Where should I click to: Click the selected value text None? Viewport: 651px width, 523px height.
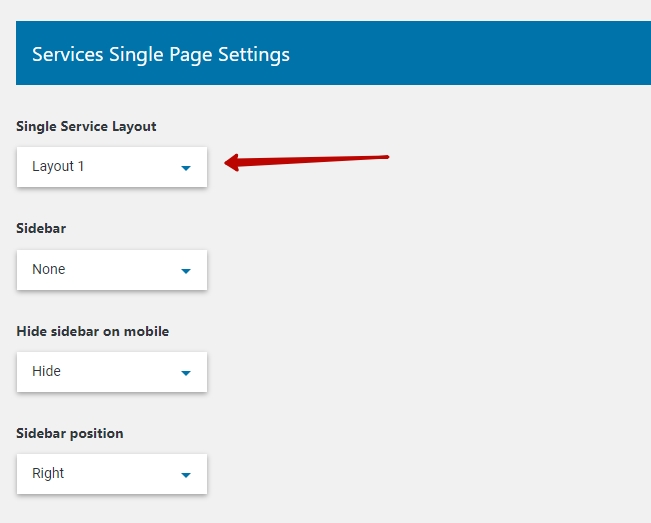pyautogui.click(x=48, y=269)
